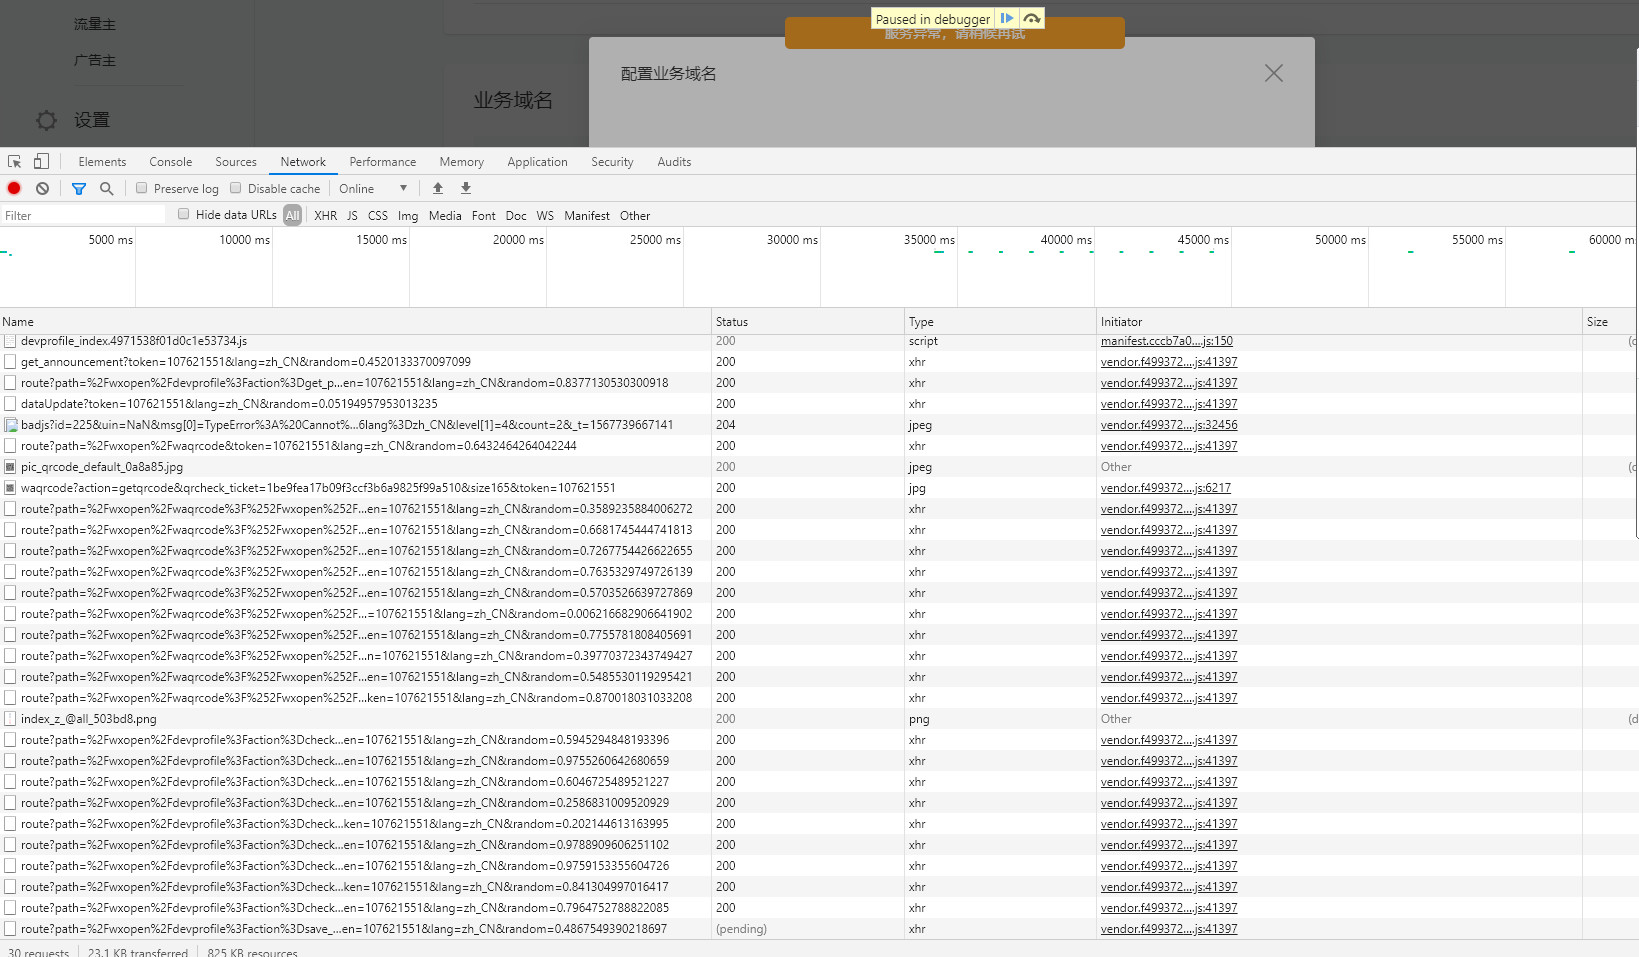Select image icon of pic_qrcode_default_0a8a85.jpg row
1639x957 pixels.
click(x=10, y=467)
